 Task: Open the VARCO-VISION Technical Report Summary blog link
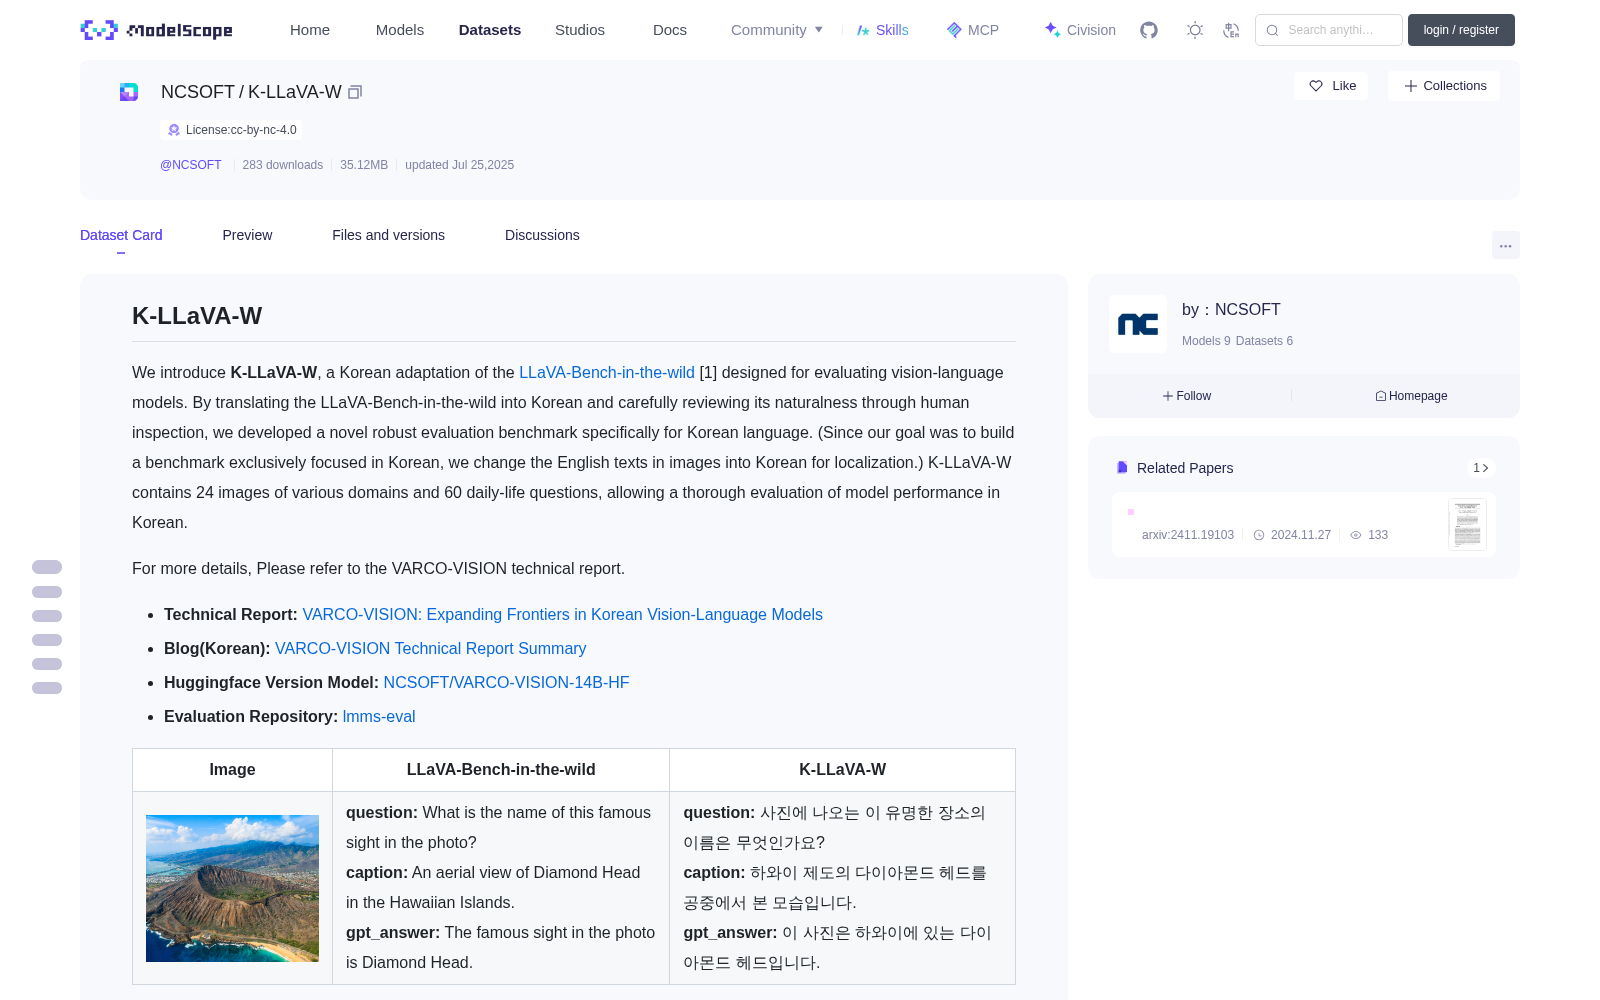[x=431, y=648]
